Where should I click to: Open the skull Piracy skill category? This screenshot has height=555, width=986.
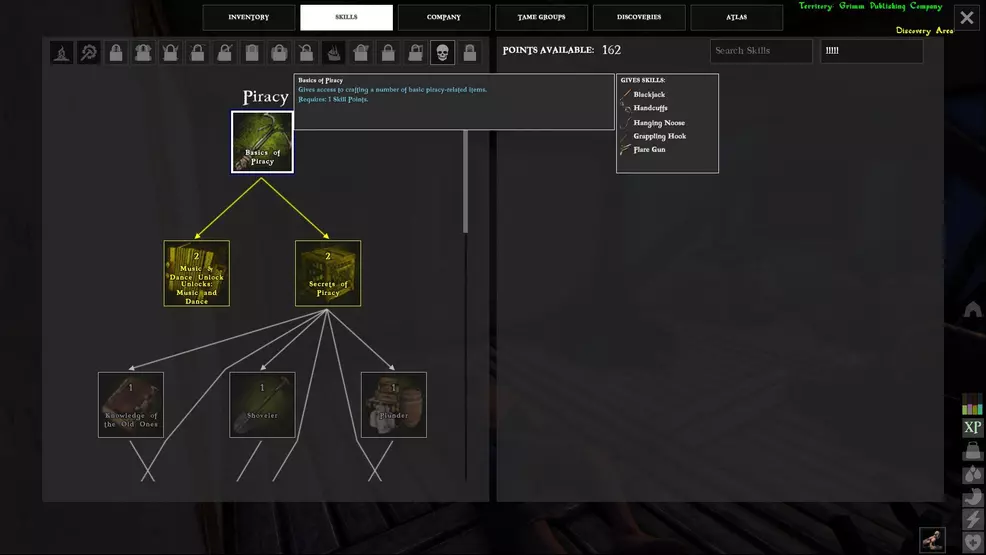[442, 52]
